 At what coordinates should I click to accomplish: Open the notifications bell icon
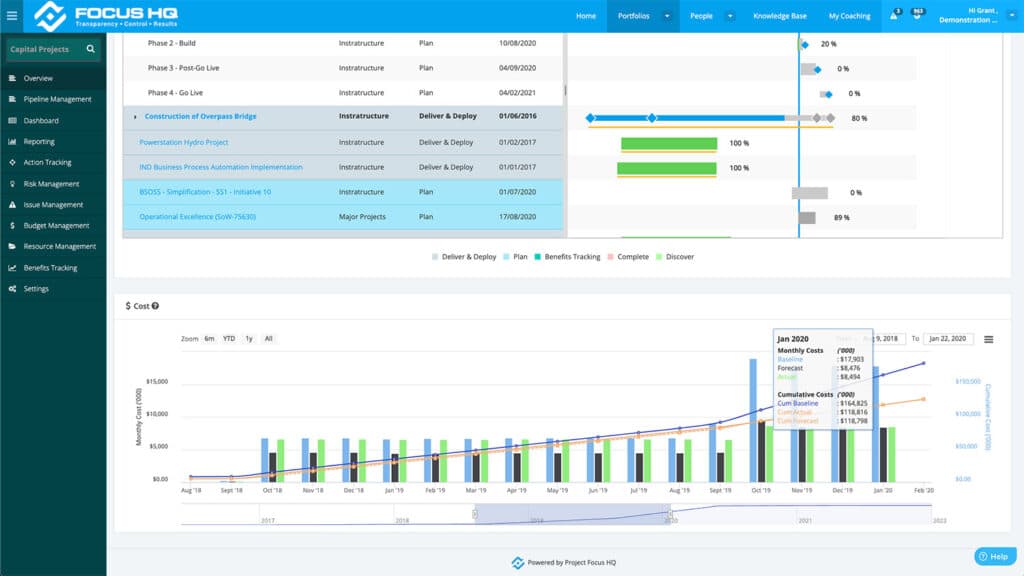click(x=894, y=16)
